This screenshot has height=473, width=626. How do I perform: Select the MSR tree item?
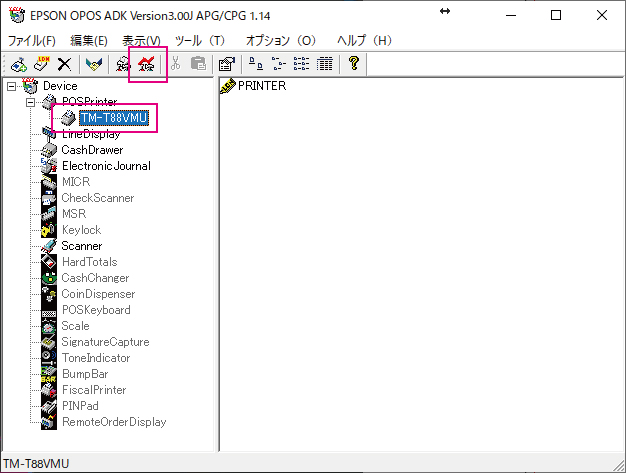point(74,214)
